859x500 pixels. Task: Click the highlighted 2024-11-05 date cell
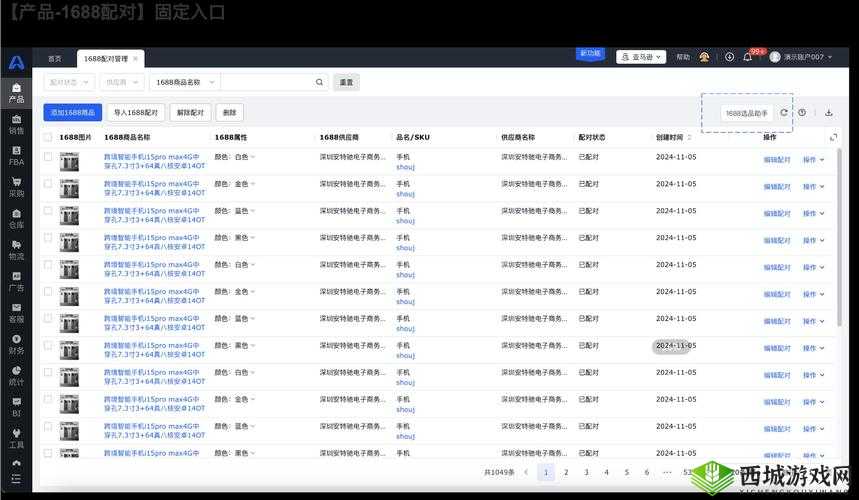(676, 346)
